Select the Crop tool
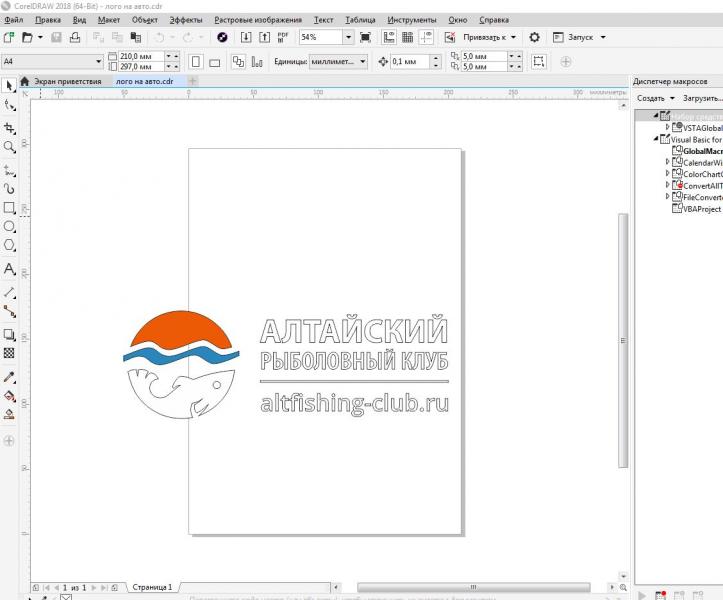Viewport: 723px width, 600px height. [9, 128]
